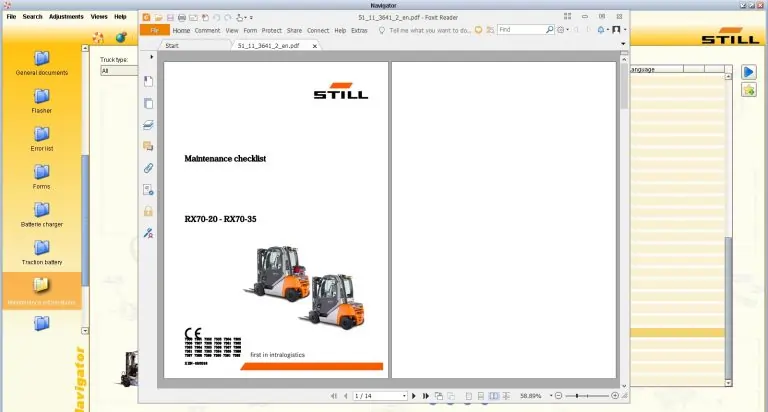Open the Adjustments menu
Screen dimensions: 768x412
66,17
